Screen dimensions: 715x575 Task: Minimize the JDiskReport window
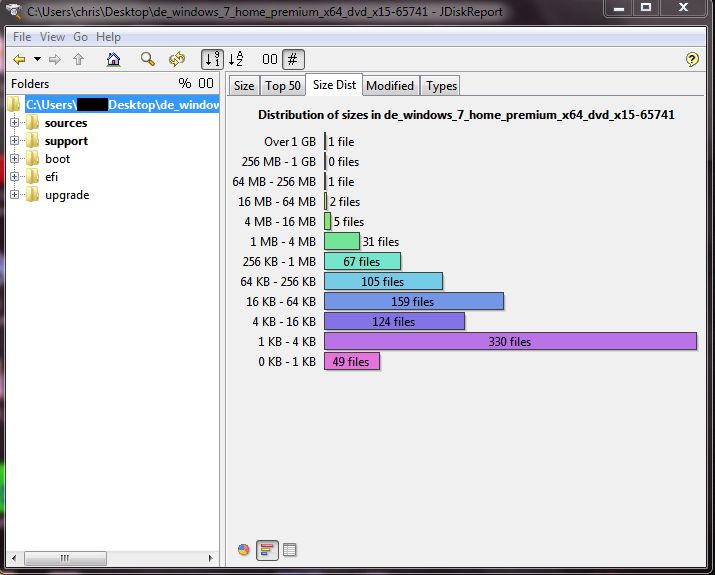tap(619, 7)
